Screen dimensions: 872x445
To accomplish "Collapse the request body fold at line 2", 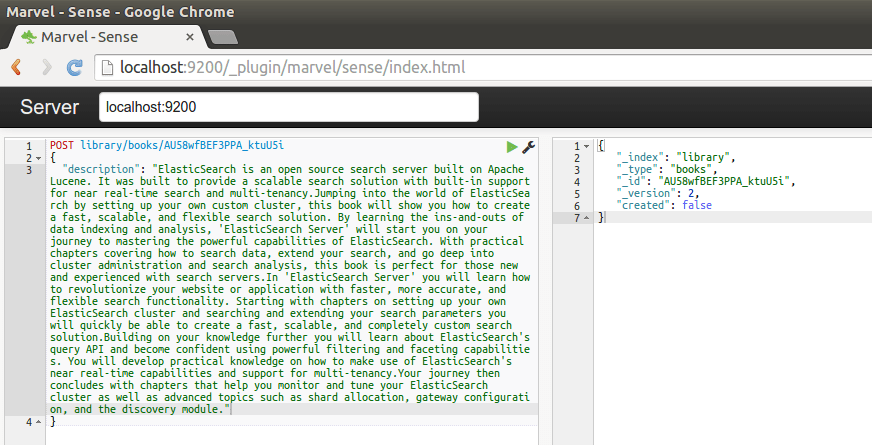I will (x=38, y=158).
